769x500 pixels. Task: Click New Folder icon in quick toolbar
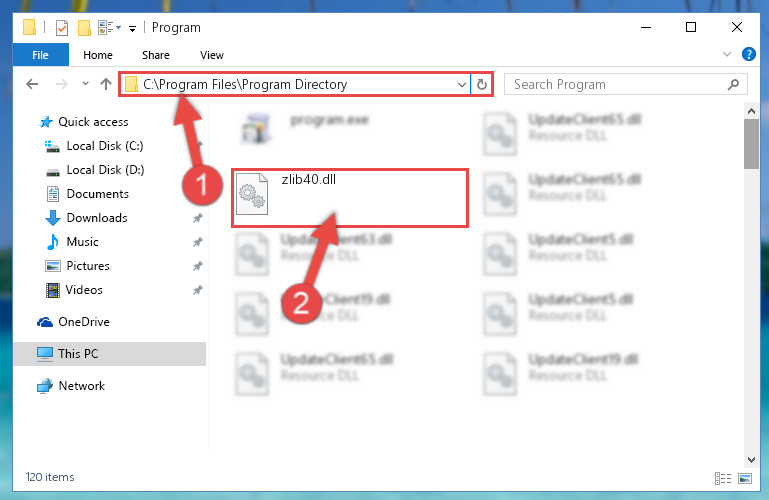tap(84, 27)
